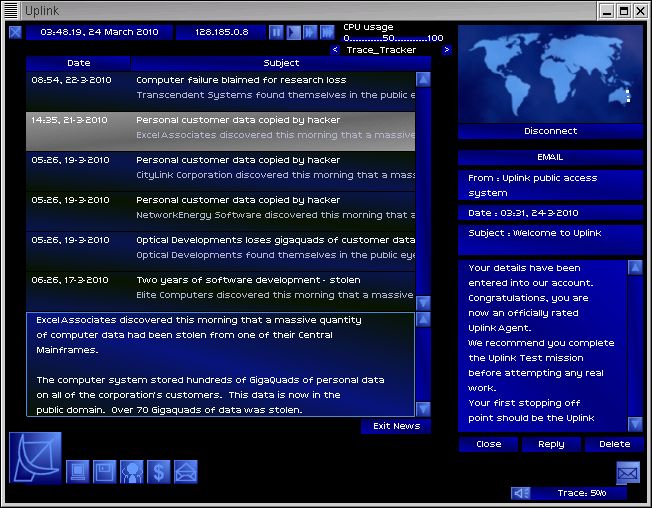Click the date and time display

click(x=99, y=32)
